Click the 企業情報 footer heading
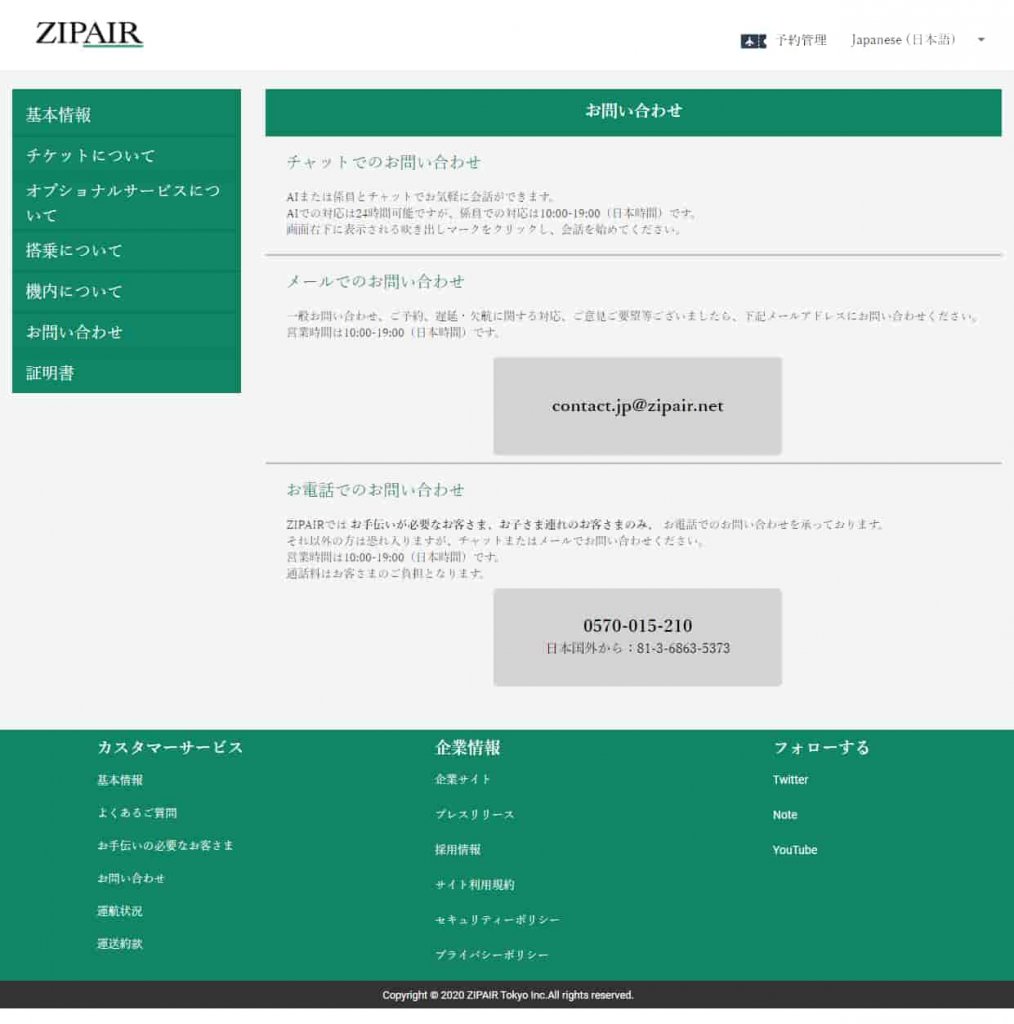The width and height of the screenshot is (1014, 1024). [468, 747]
